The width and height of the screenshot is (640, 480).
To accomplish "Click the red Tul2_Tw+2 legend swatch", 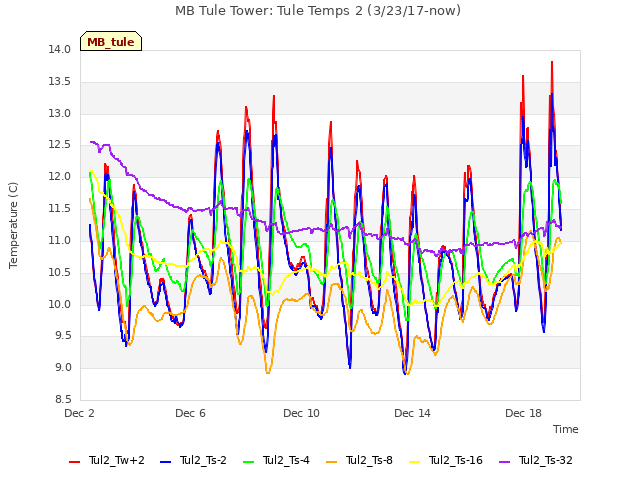I will click(75, 462).
